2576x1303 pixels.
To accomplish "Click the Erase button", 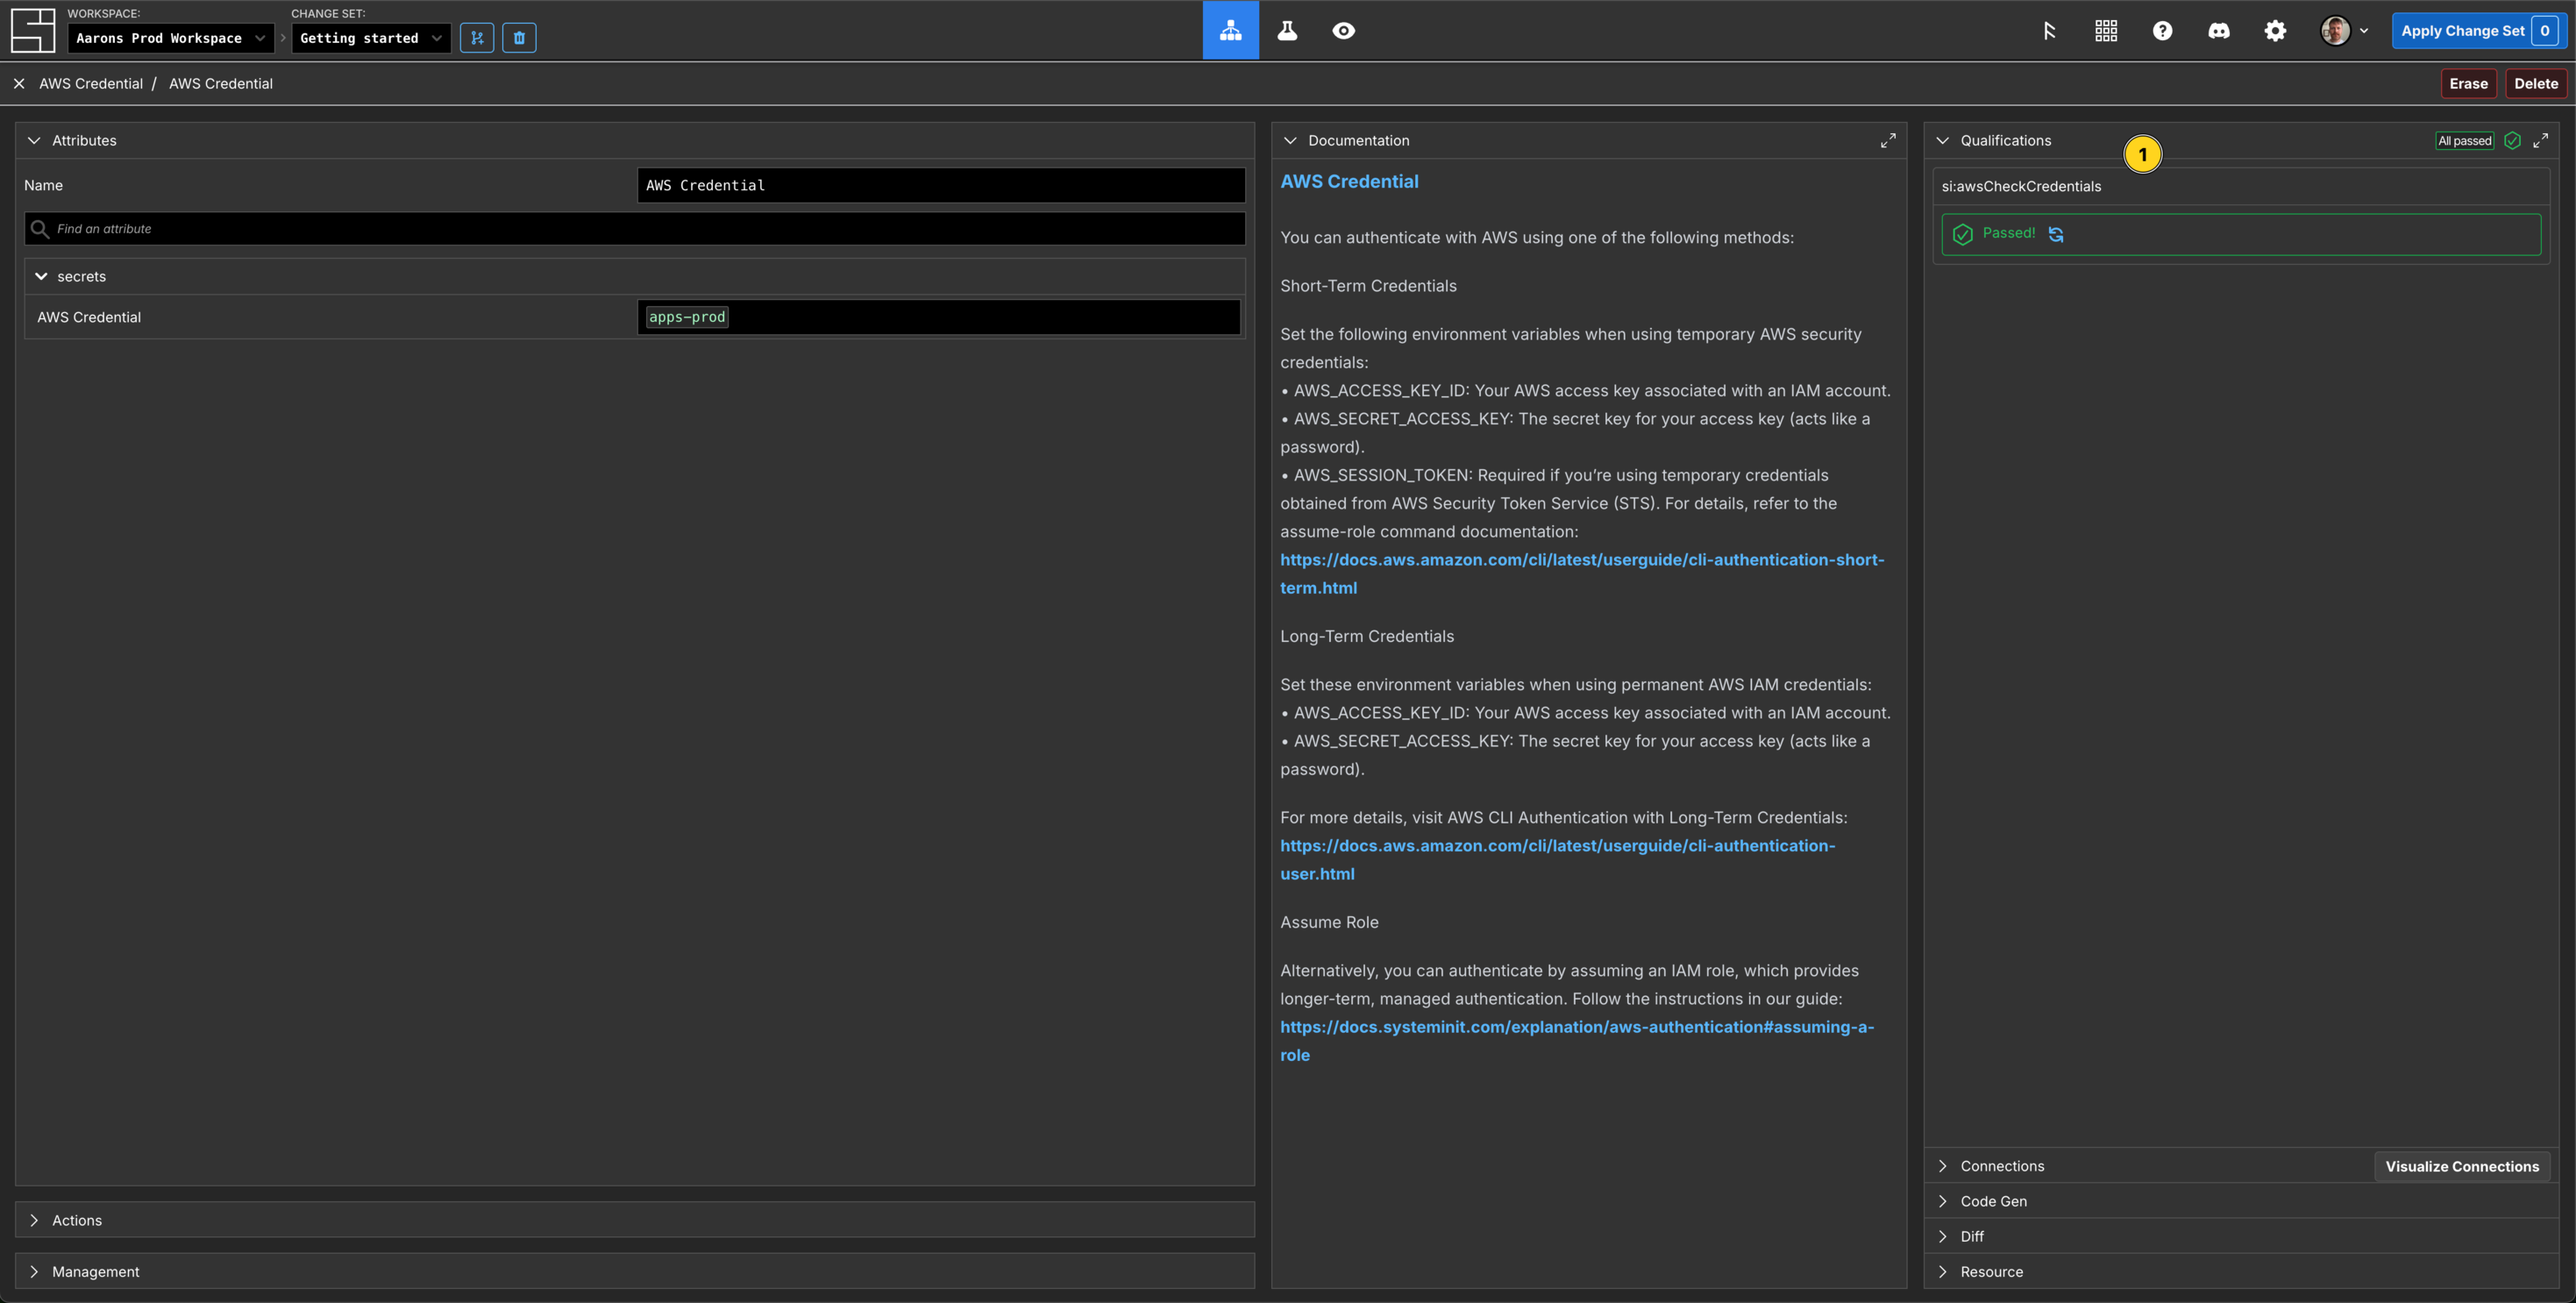I will (x=2468, y=83).
